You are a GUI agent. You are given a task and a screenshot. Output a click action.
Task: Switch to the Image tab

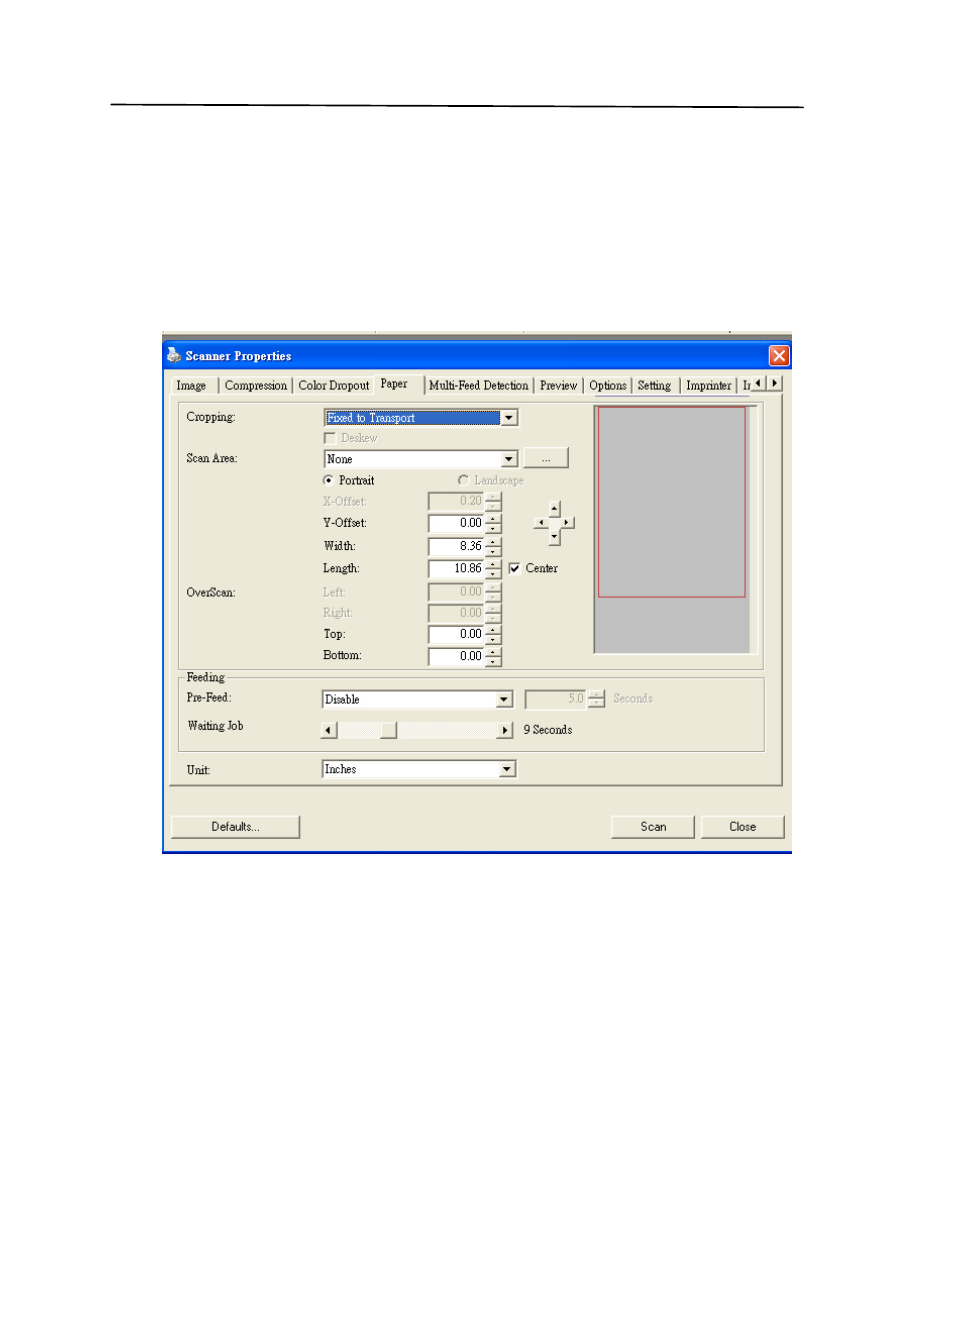tap(191, 386)
